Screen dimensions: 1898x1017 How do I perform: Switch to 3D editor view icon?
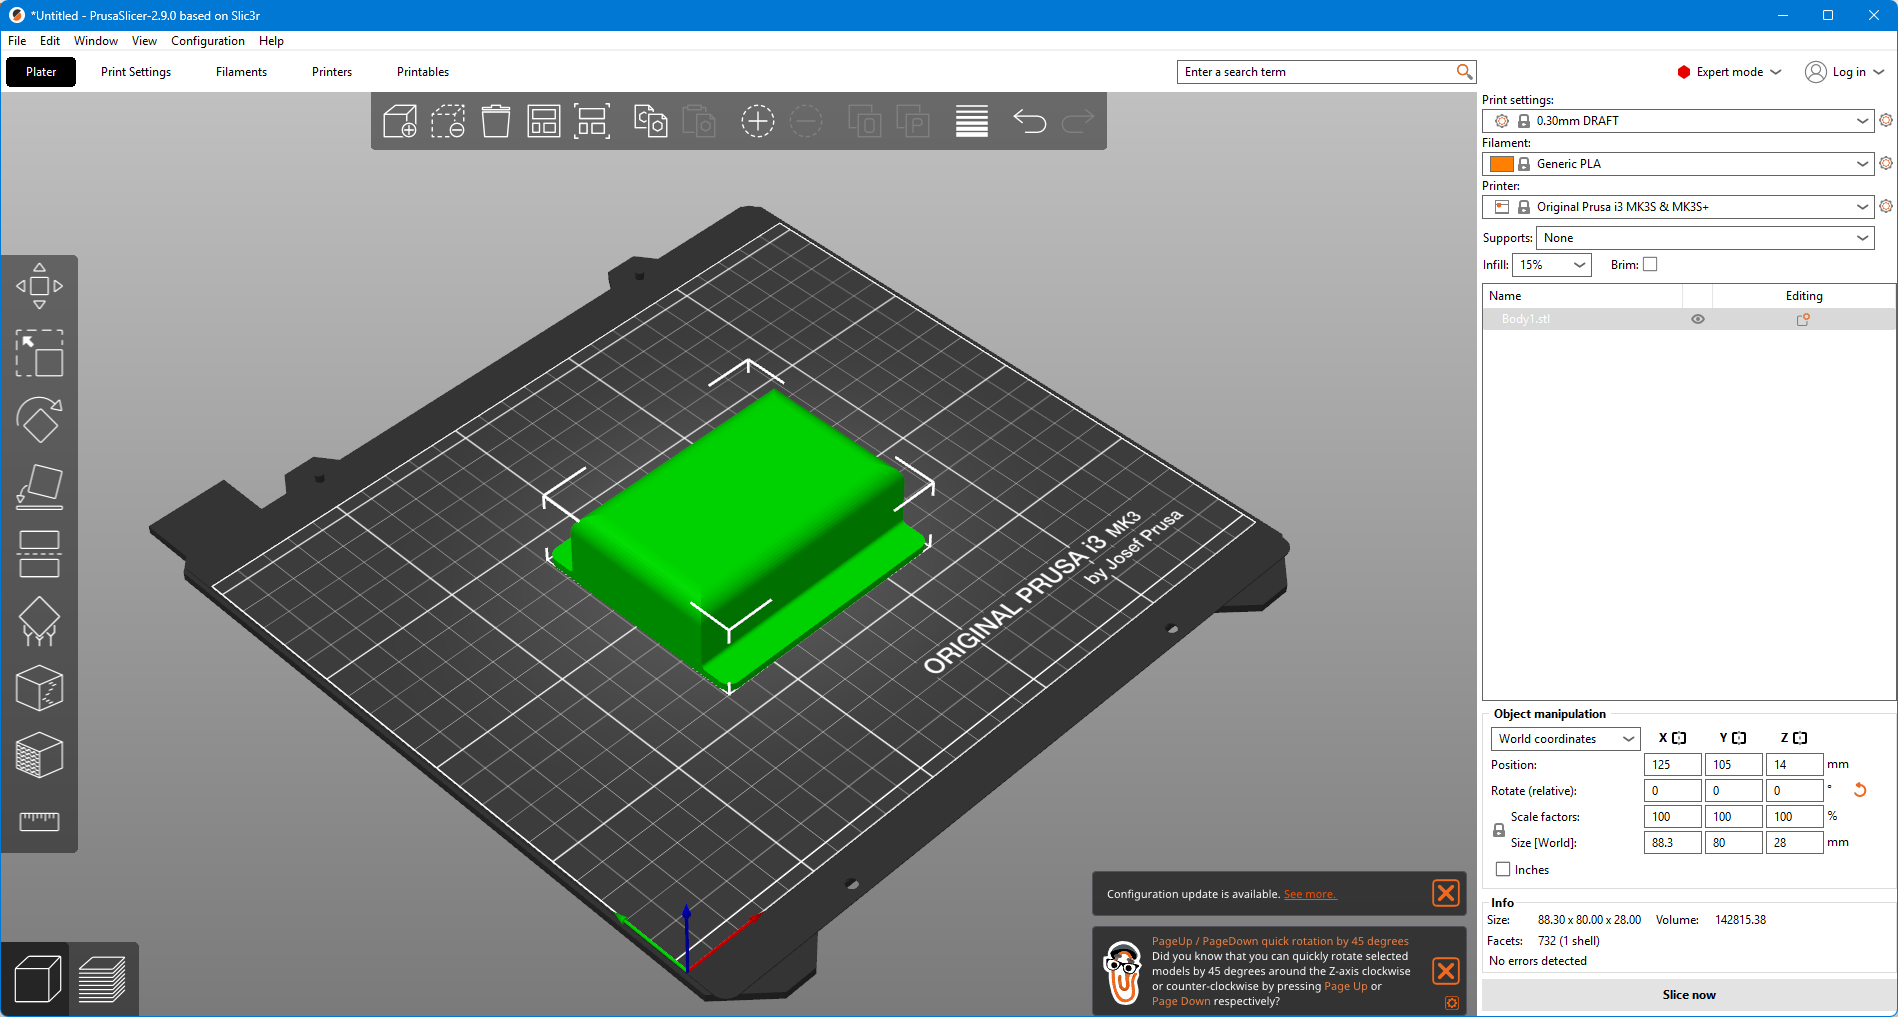(37, 979)
